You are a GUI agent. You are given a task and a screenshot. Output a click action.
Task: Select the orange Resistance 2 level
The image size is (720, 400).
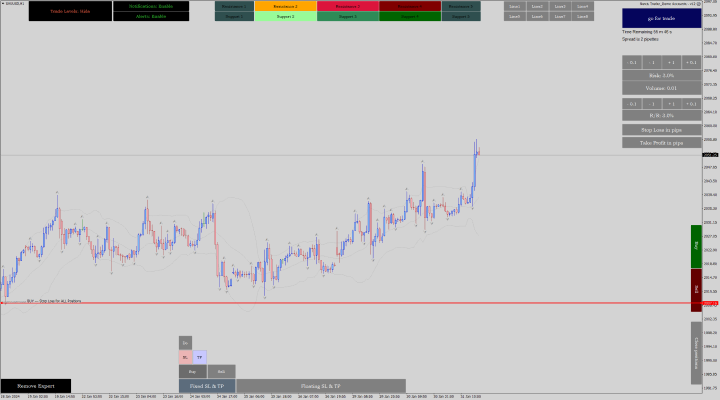[x=285, y=6]
